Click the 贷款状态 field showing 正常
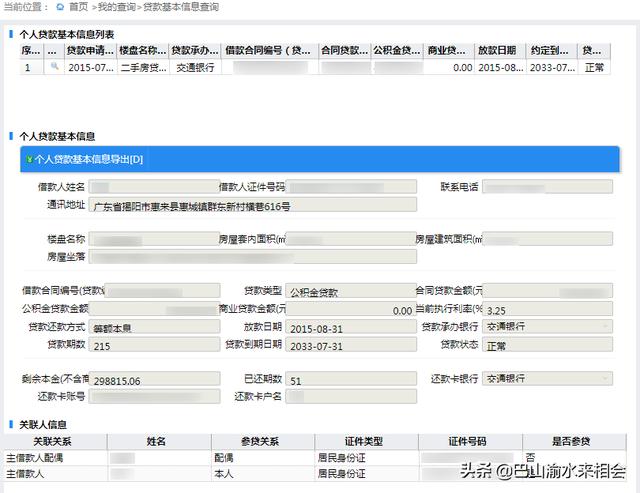The width and height of the screenshot is (640, 493). click(x=547, y=345)
